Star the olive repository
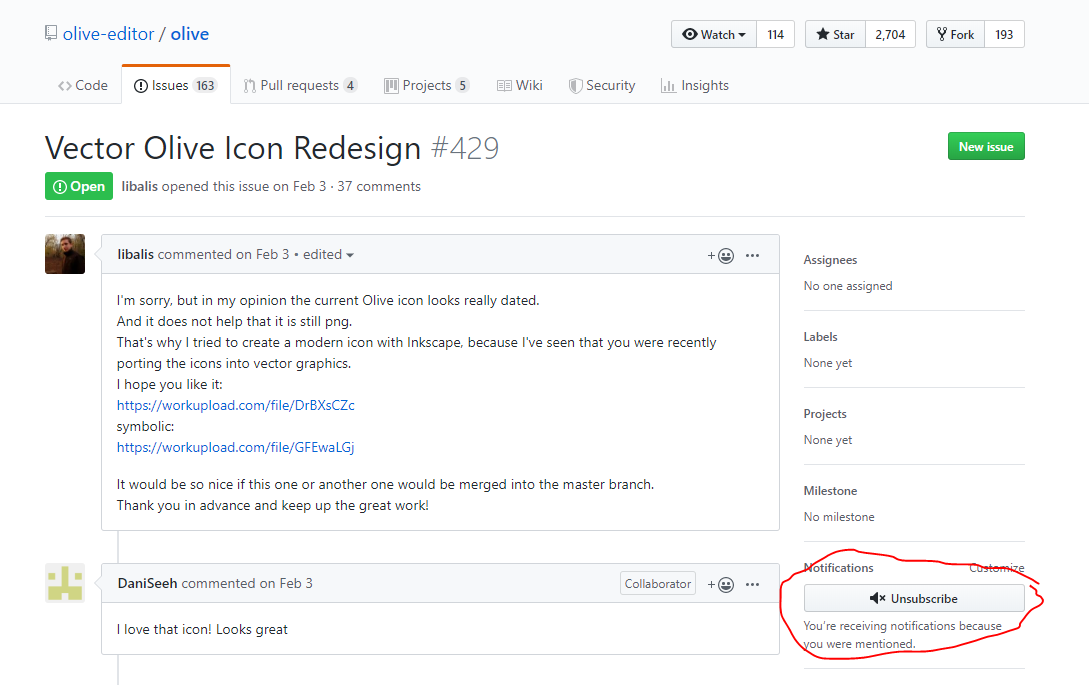 836,34
